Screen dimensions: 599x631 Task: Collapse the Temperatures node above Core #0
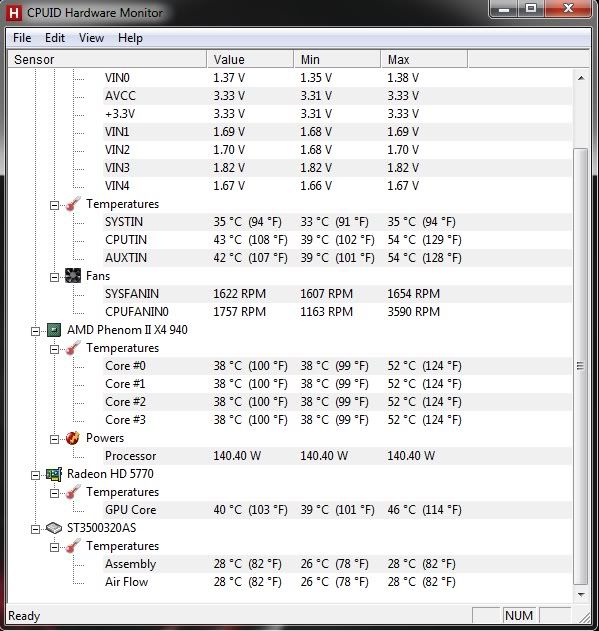tap(54, 350)
